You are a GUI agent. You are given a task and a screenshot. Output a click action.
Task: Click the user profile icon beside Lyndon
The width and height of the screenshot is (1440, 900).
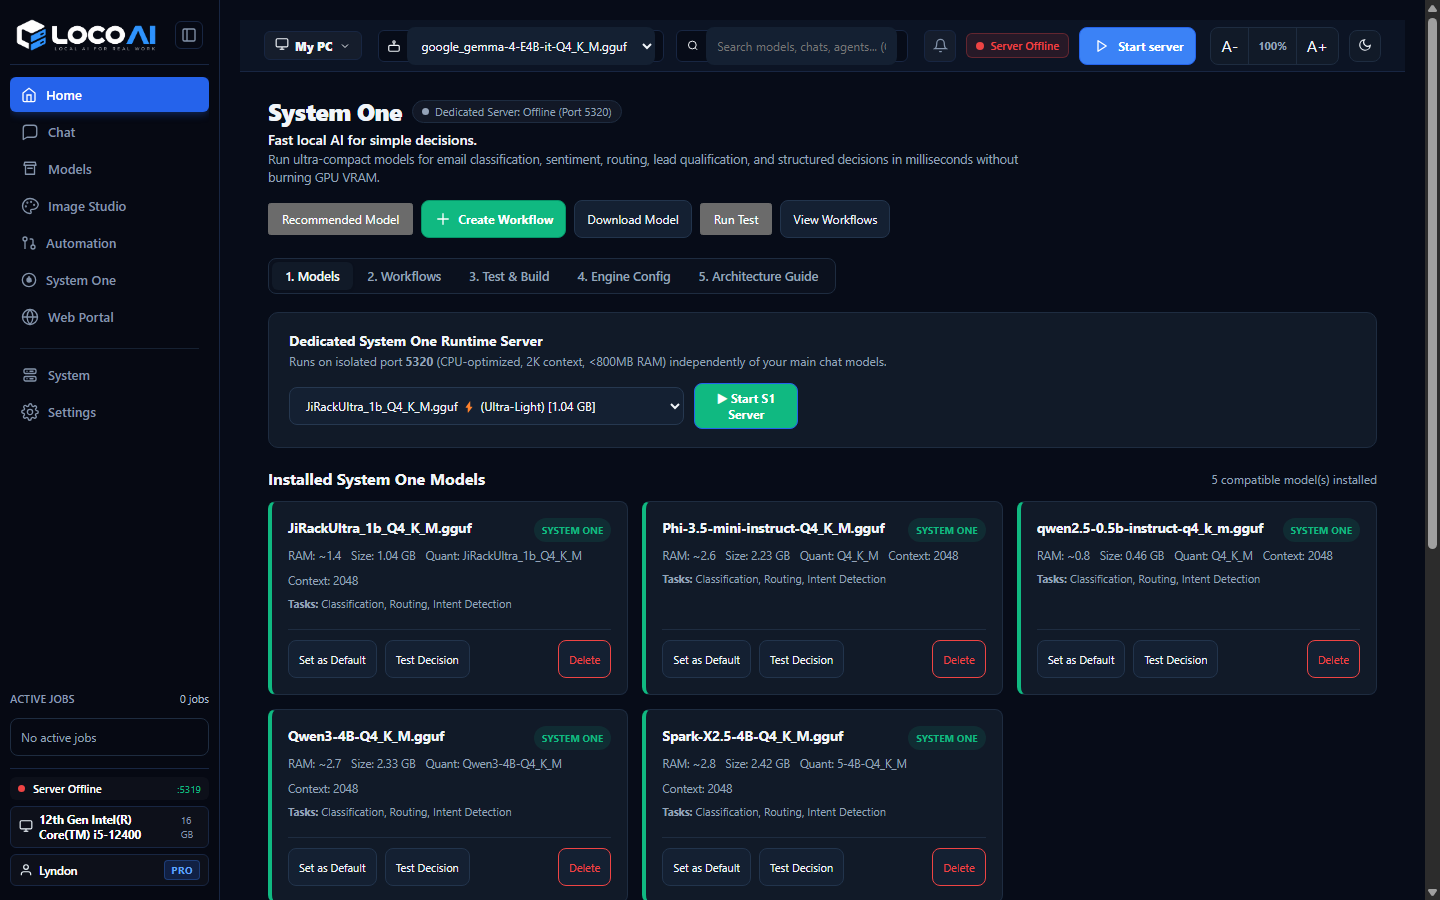tap(26, 870)
